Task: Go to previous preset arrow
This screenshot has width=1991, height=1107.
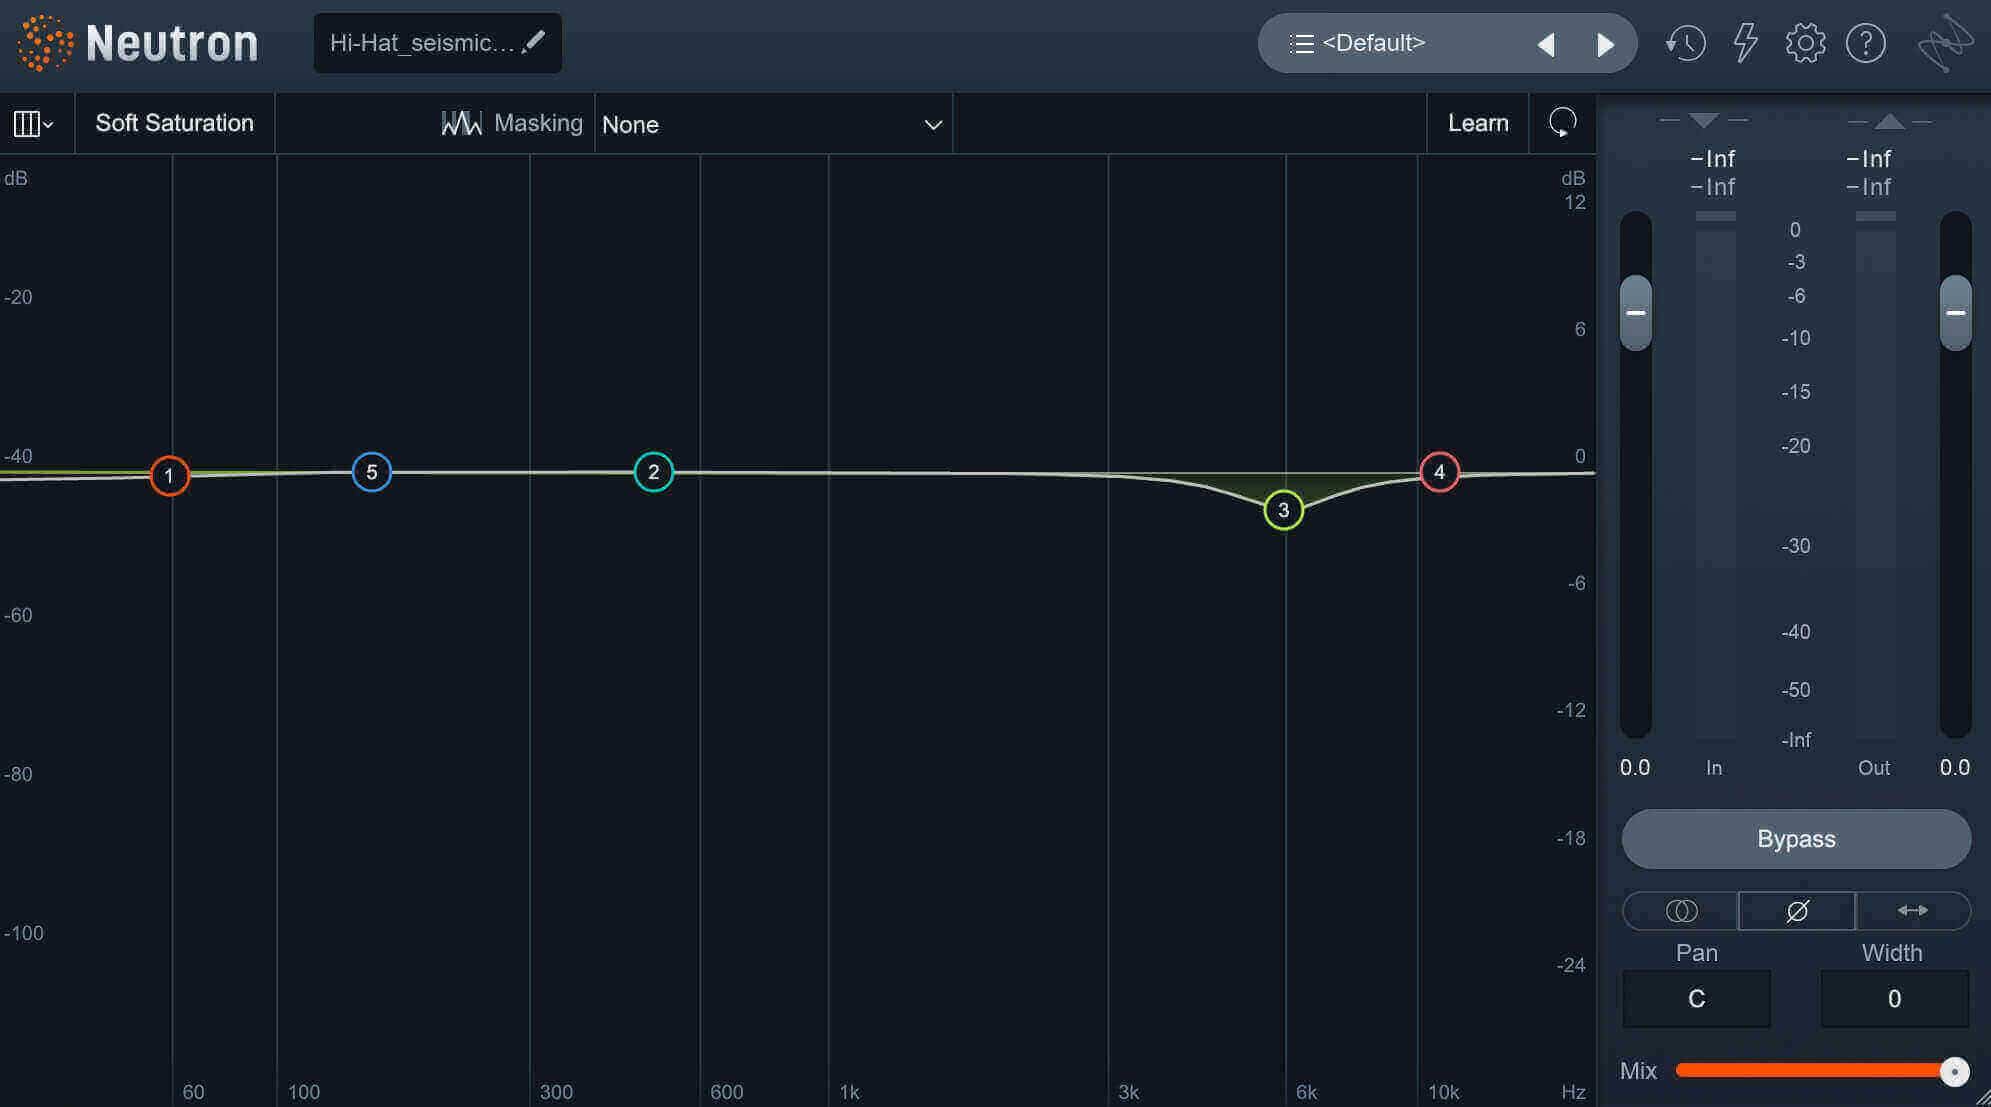Action: point(1546,44)
